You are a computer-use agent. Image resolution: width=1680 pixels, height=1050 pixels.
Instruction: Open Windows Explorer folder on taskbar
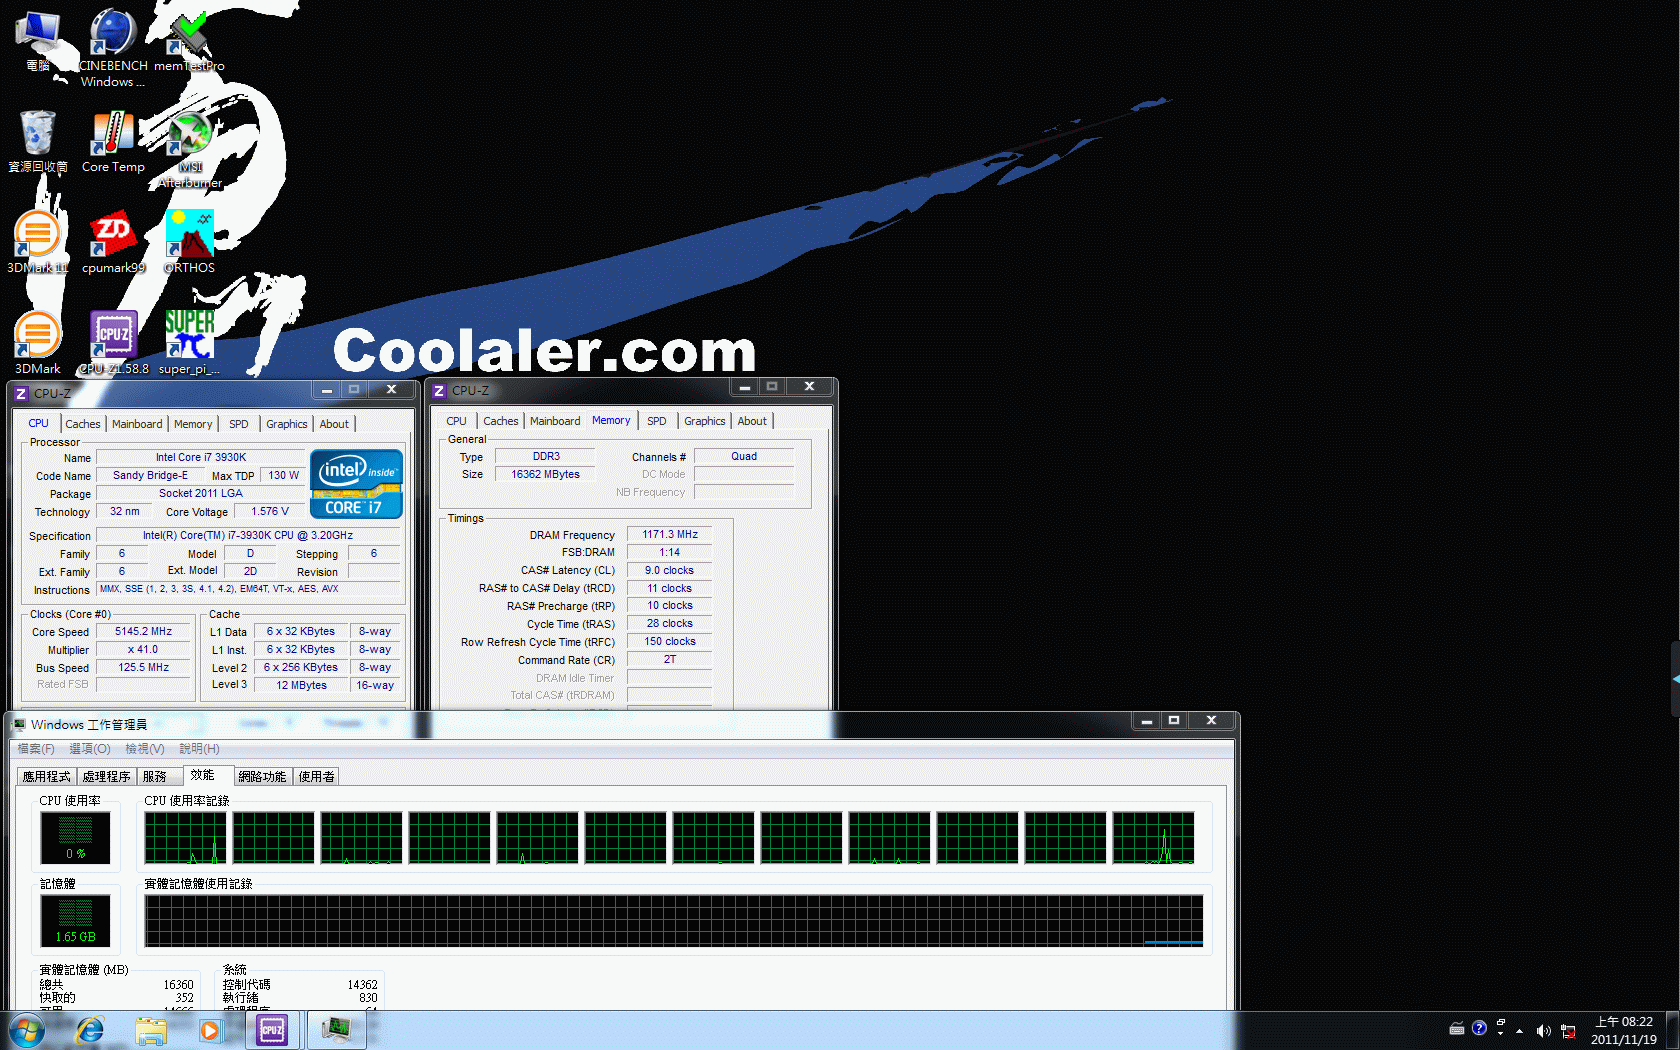click(x=150, y=1030)
